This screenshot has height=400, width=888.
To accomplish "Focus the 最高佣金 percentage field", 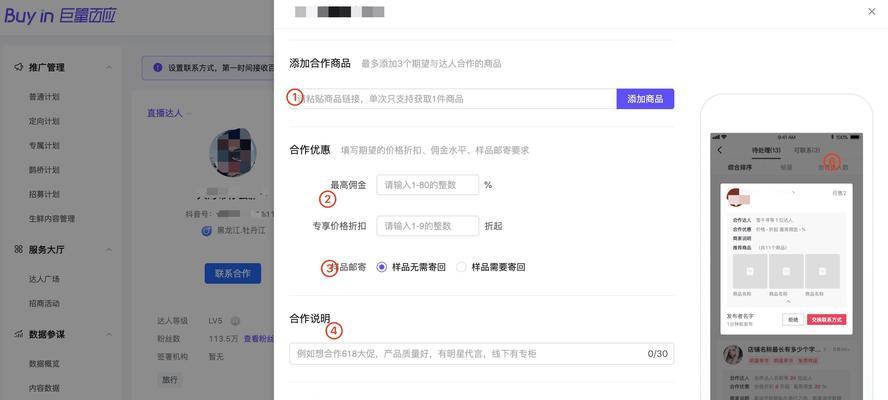I will 428,185.
